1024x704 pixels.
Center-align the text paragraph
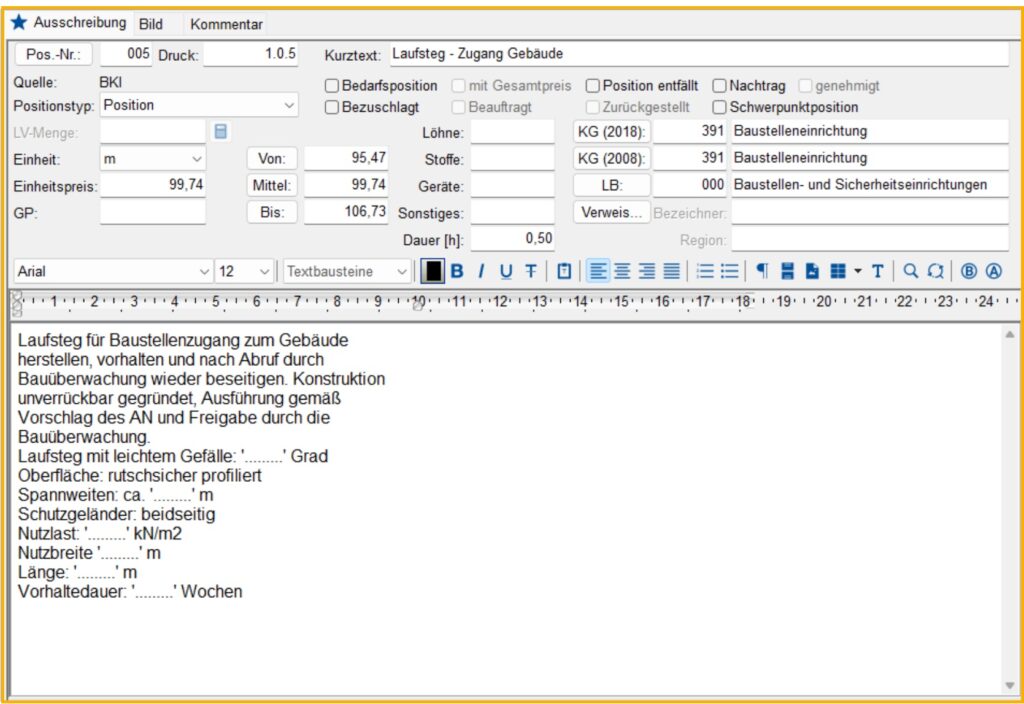pyautogui.click(x=622, y=271)
